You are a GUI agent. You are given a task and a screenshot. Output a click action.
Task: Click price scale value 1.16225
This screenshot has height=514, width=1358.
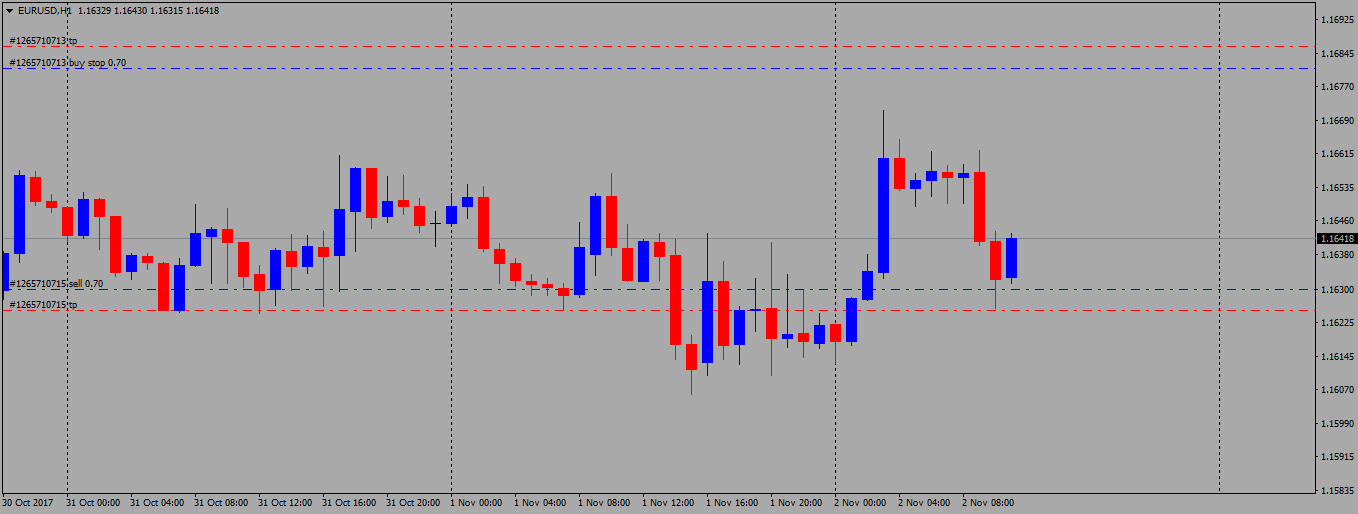click(x=1336, y=322)
